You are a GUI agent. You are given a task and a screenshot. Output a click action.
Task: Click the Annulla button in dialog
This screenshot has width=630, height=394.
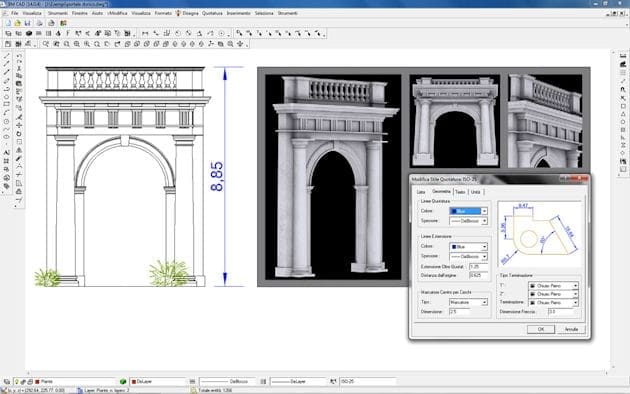tap(571, 329)
